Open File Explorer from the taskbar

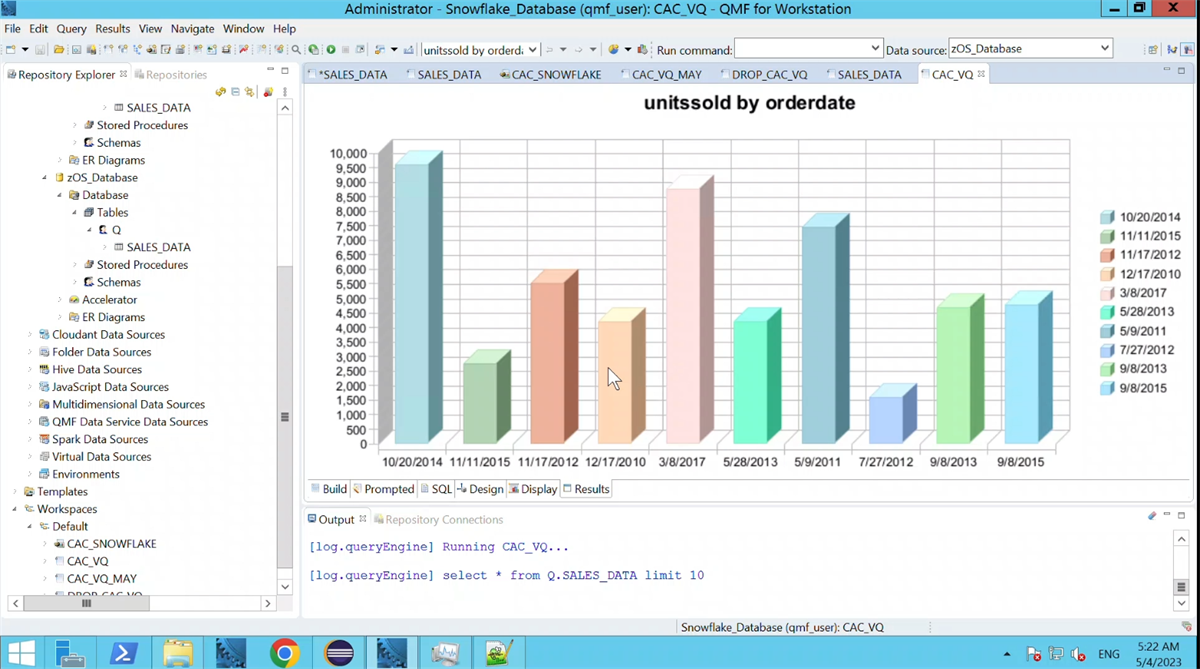178,653
